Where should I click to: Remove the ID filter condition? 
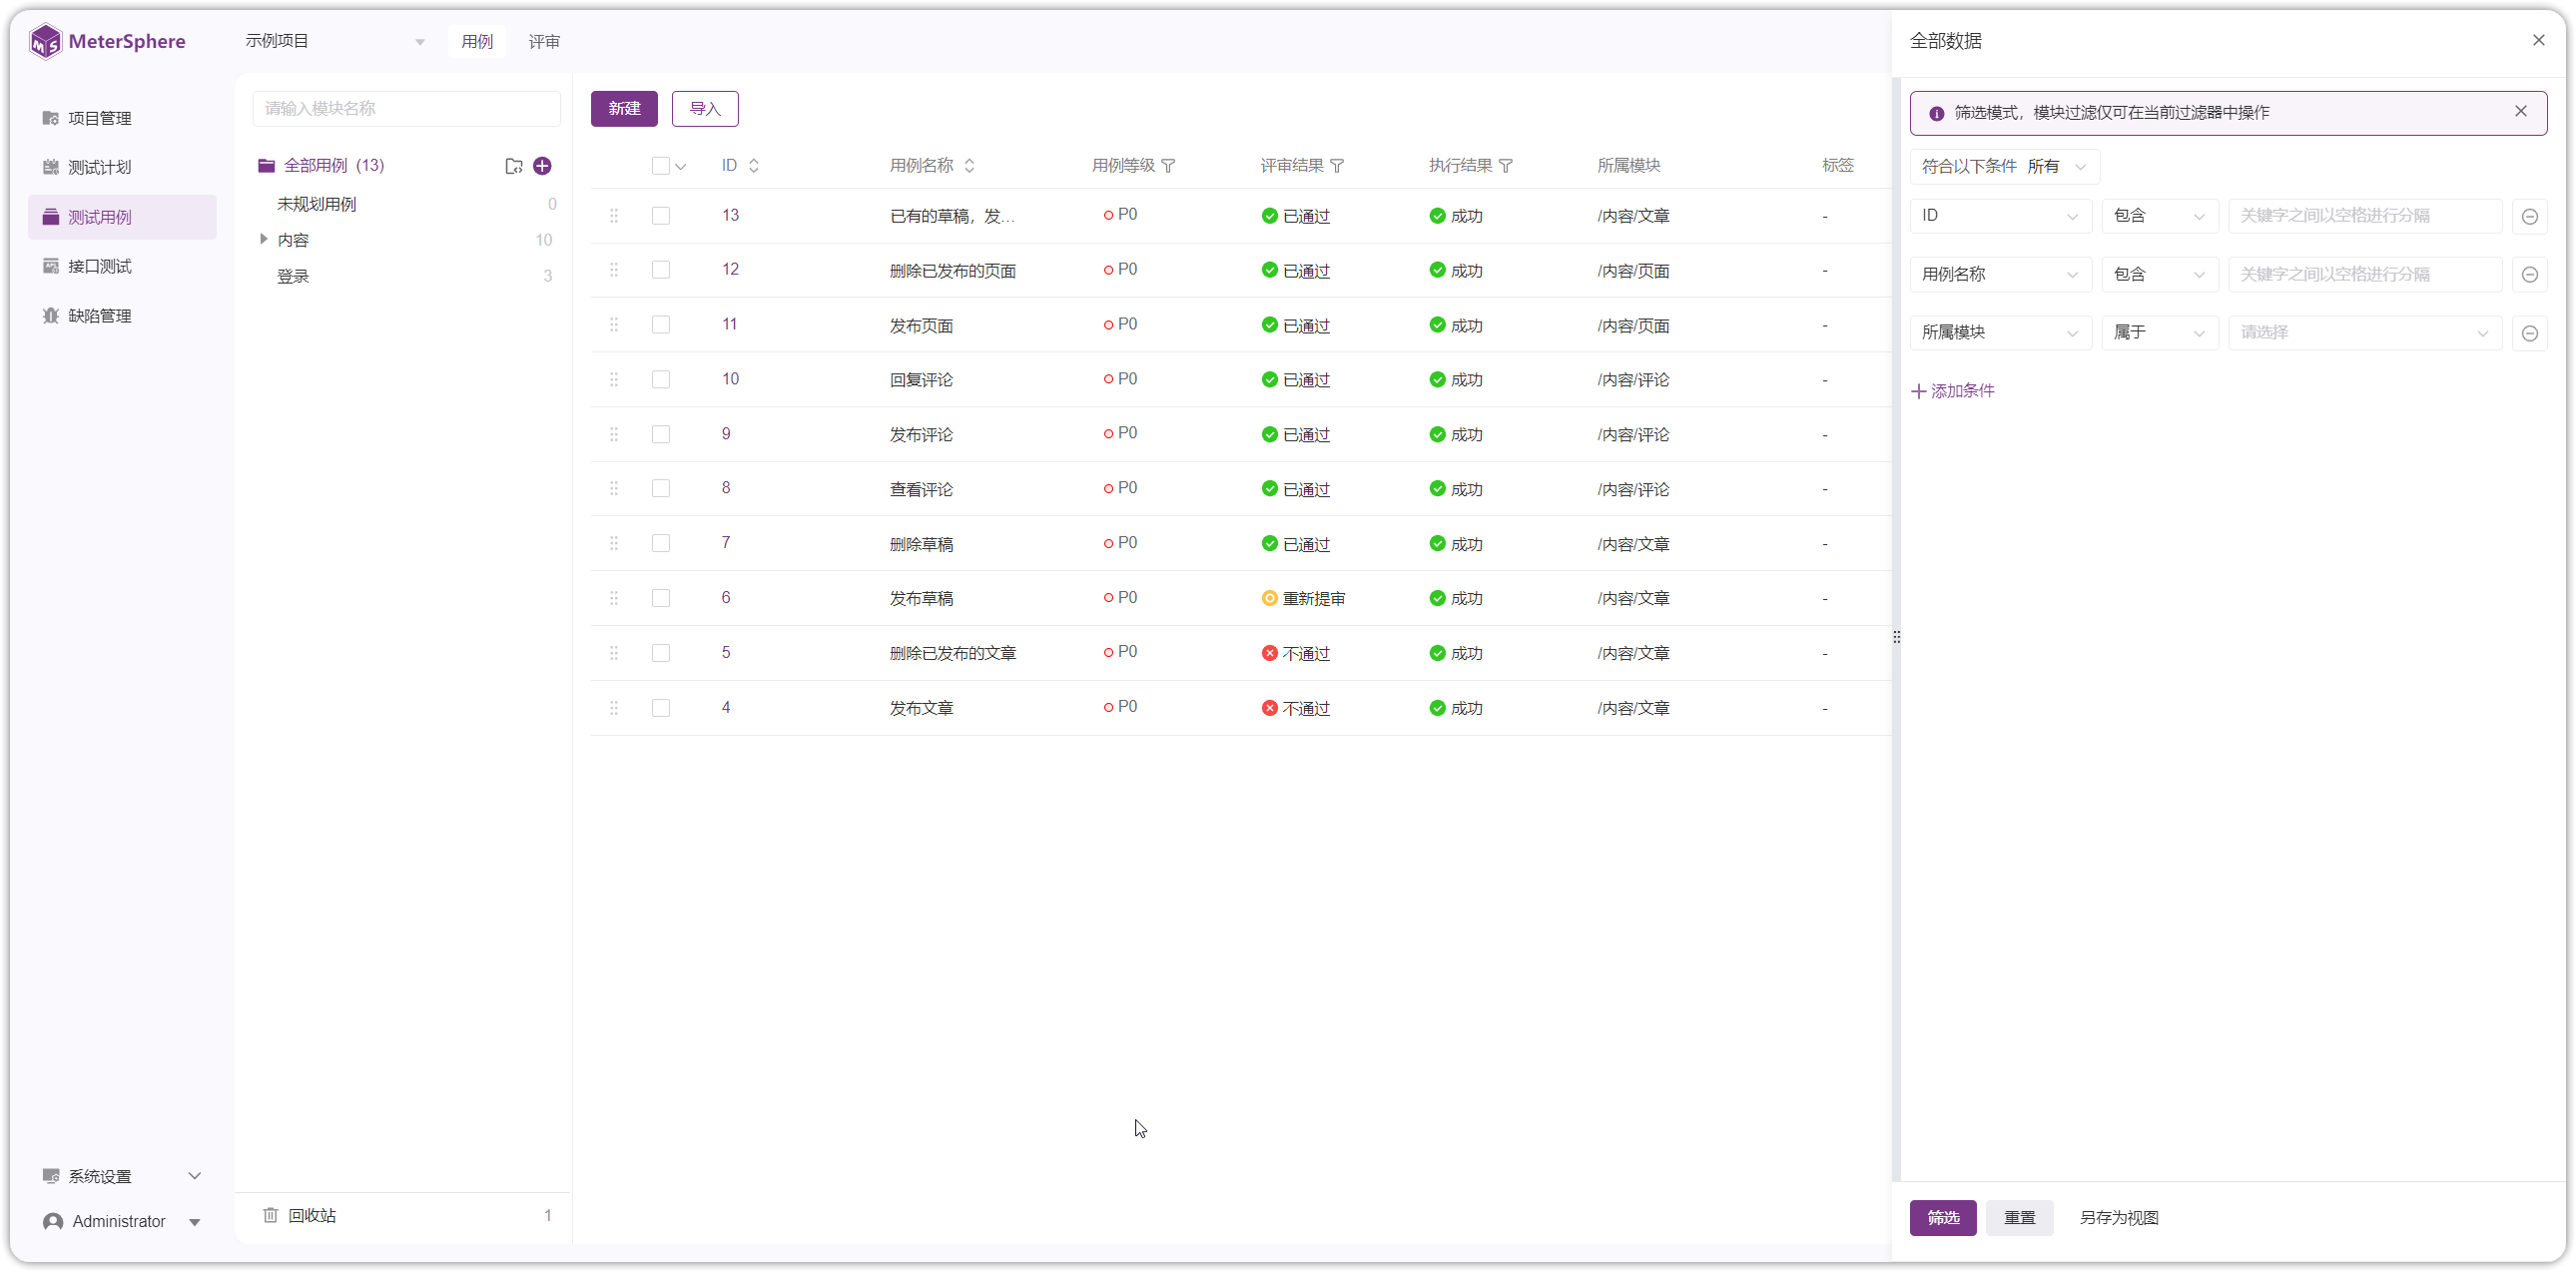(x=2530, y=216)
